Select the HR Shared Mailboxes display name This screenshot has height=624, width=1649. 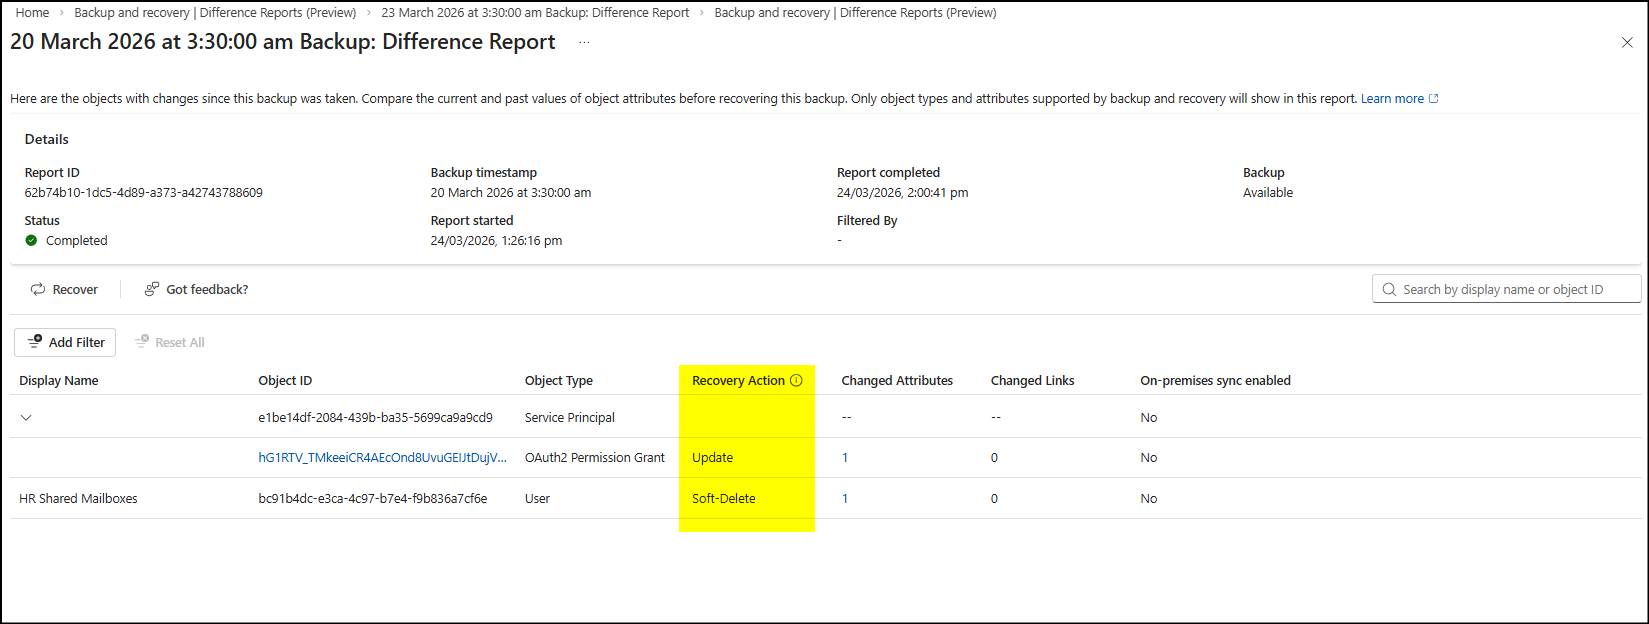pyautogui.click(x=78, y=498)
